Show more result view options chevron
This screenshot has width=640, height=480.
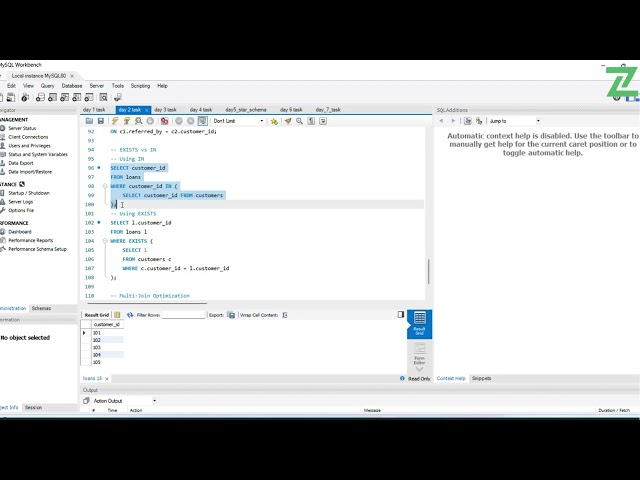click(419, 369)
